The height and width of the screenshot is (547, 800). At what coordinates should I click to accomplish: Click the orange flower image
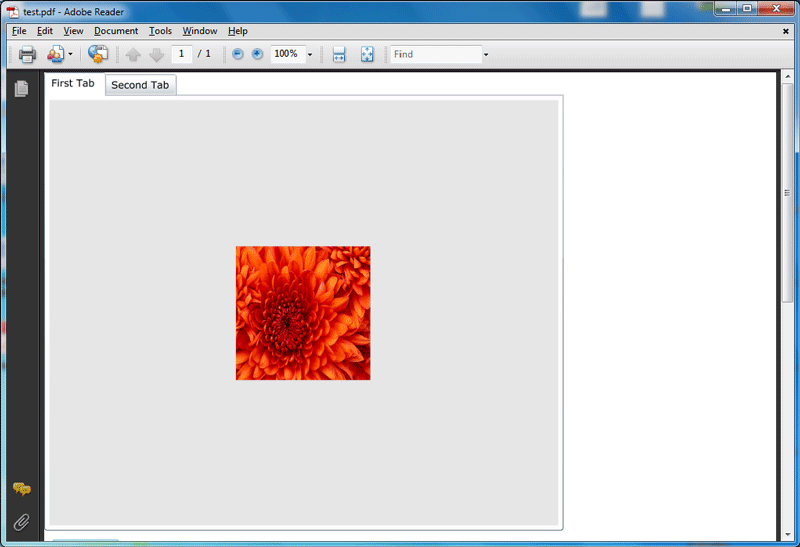[x=303, y=313]
